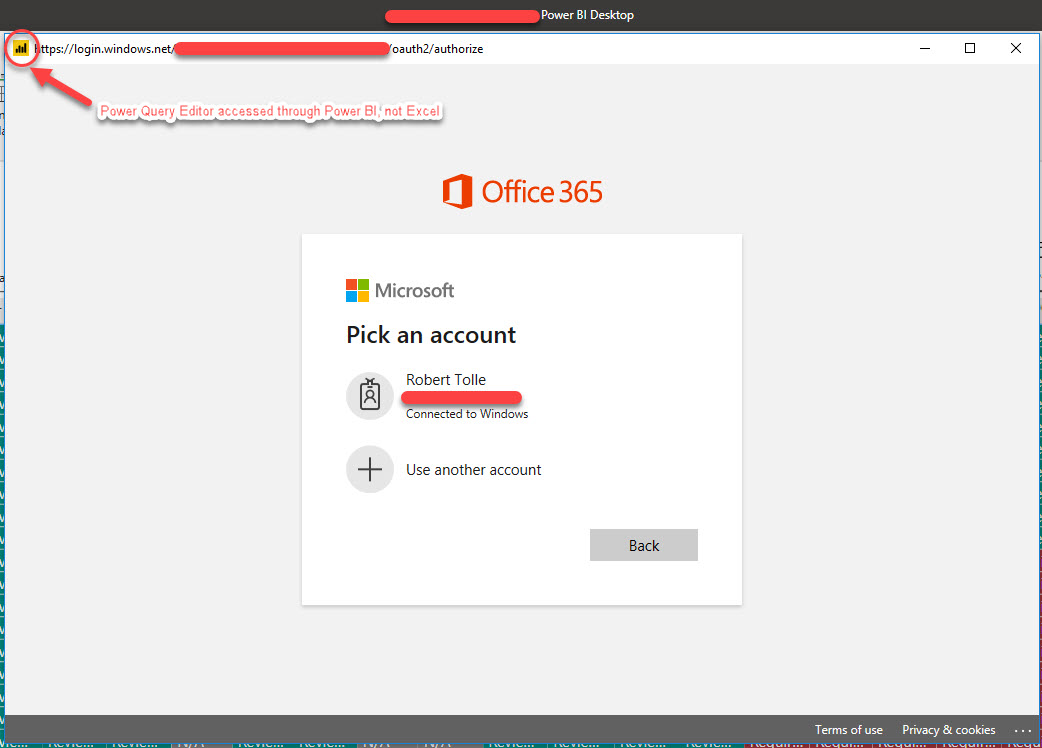
Task: Click the Robert Tolle badge icon
Action: click(370, 396)
